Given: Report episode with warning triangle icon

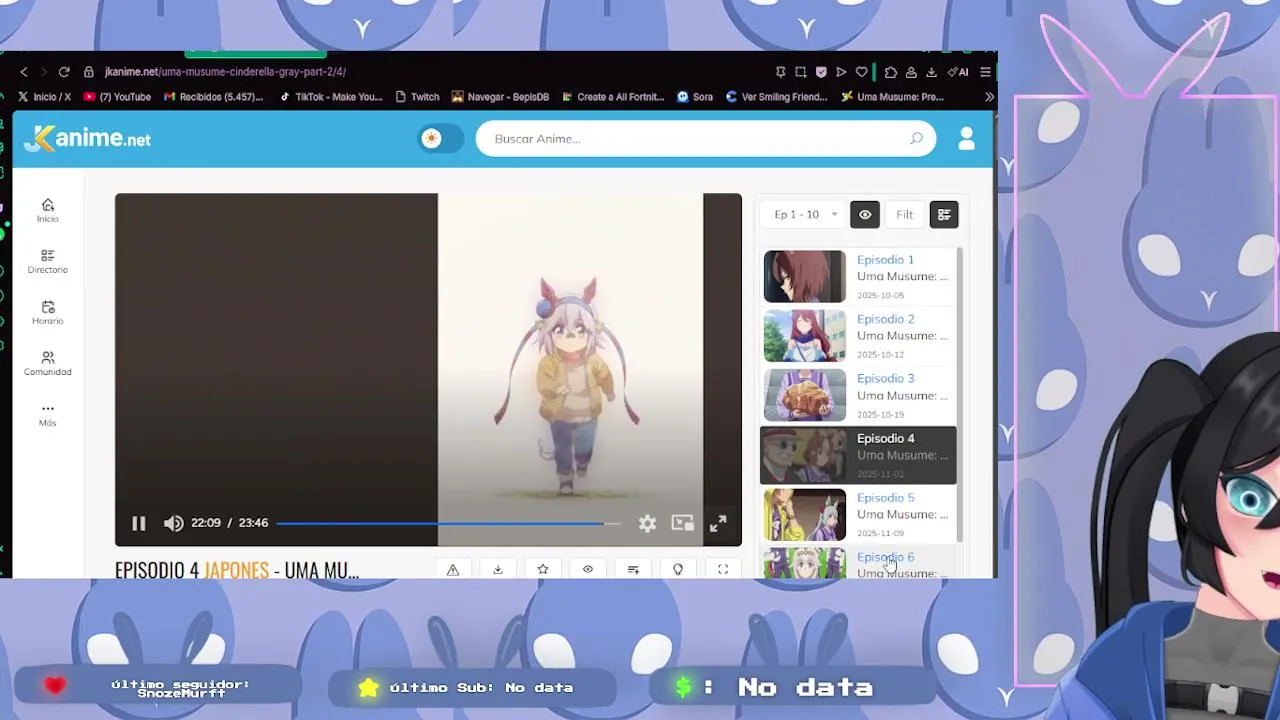Looking at the screenshot, I should 453,569.
